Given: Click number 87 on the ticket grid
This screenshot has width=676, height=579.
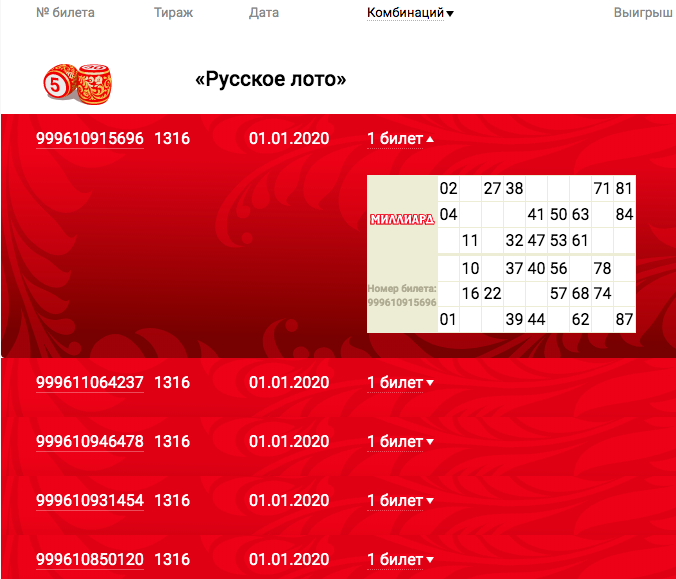Looking at the screenshot, I should click(624, 319).
